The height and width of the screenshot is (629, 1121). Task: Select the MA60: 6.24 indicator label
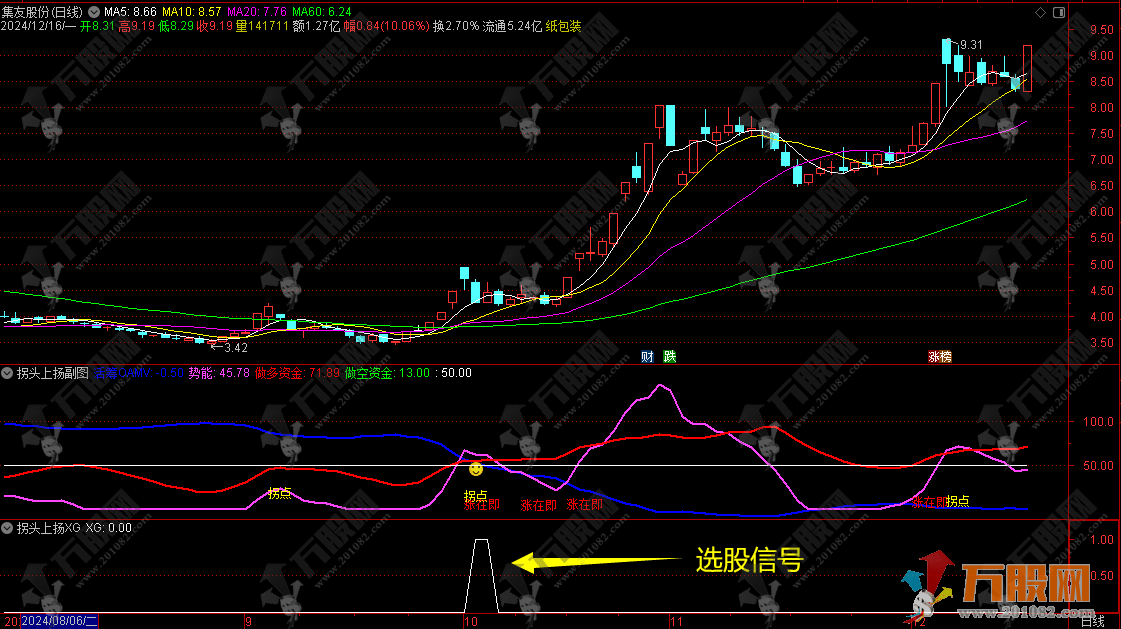(x=322, y=12)
